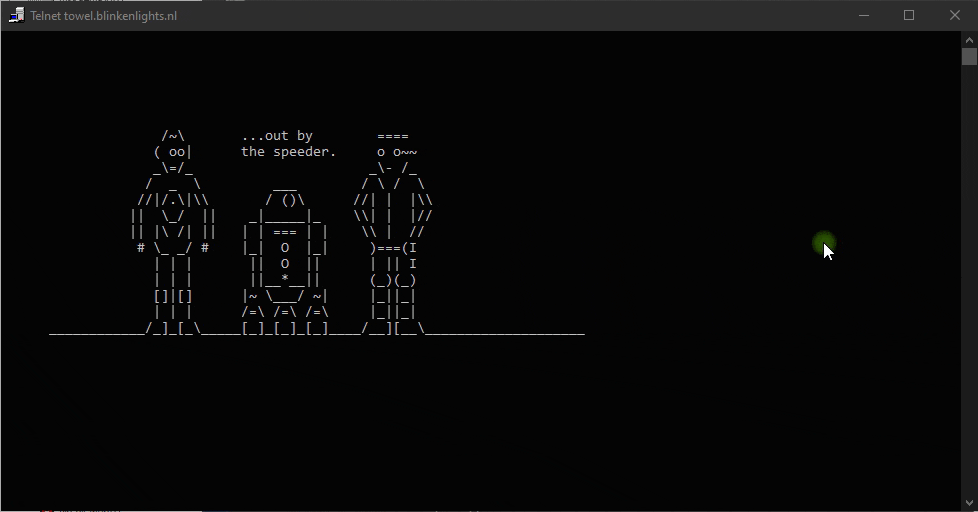Close the Telnet towel.blinkenlights.nl window
Image resolution: width=978 pixels, height=512 pixels.
coord(955,16)
